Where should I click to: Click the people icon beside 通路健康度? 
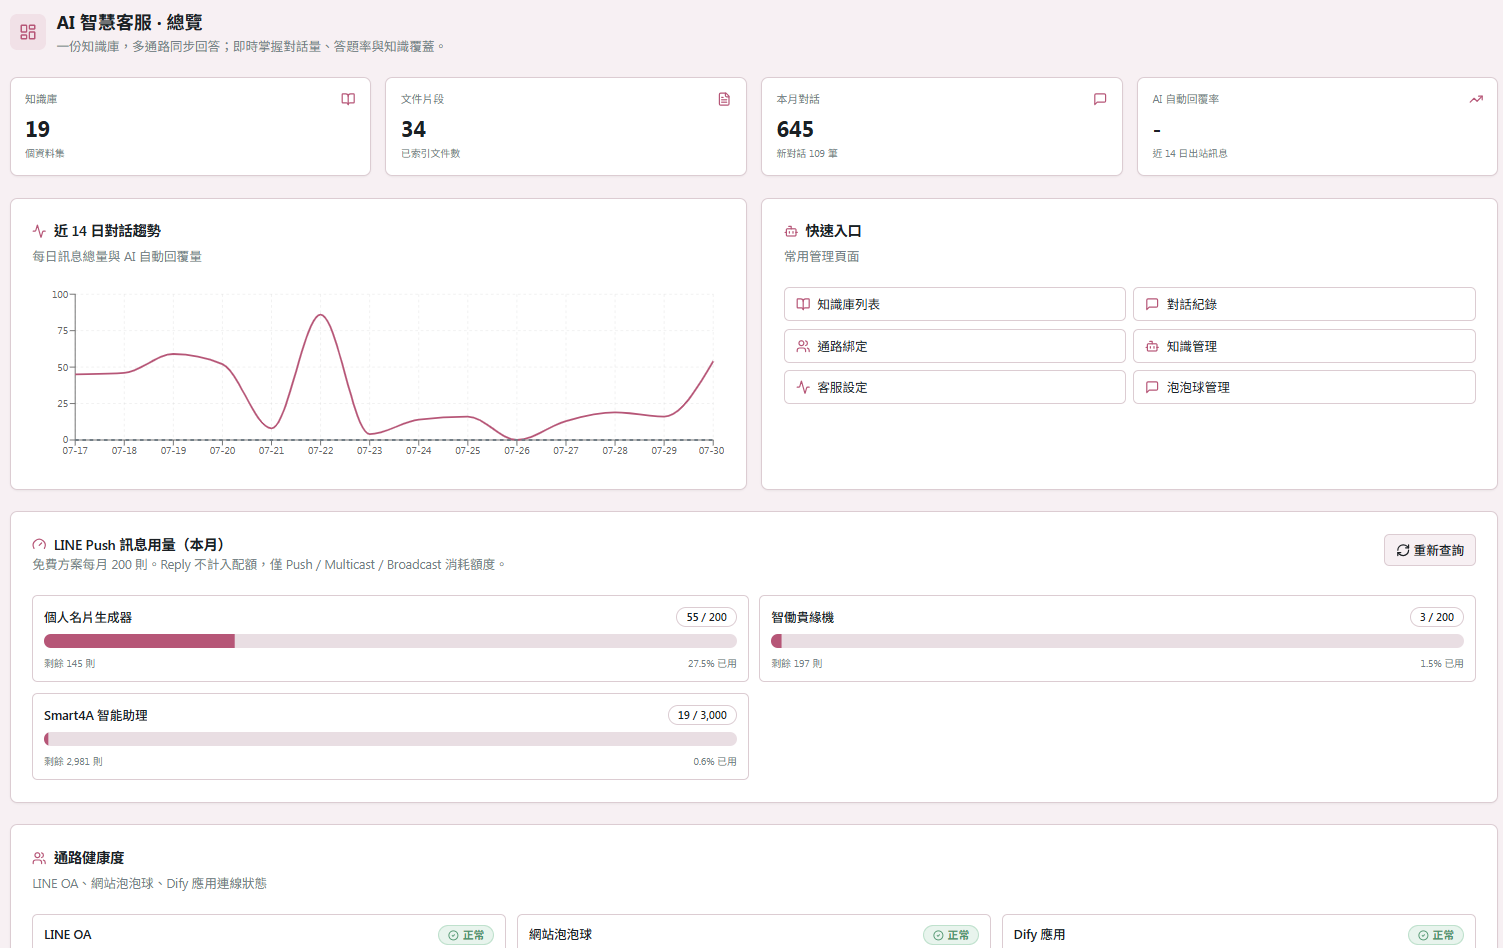(39, 858)
